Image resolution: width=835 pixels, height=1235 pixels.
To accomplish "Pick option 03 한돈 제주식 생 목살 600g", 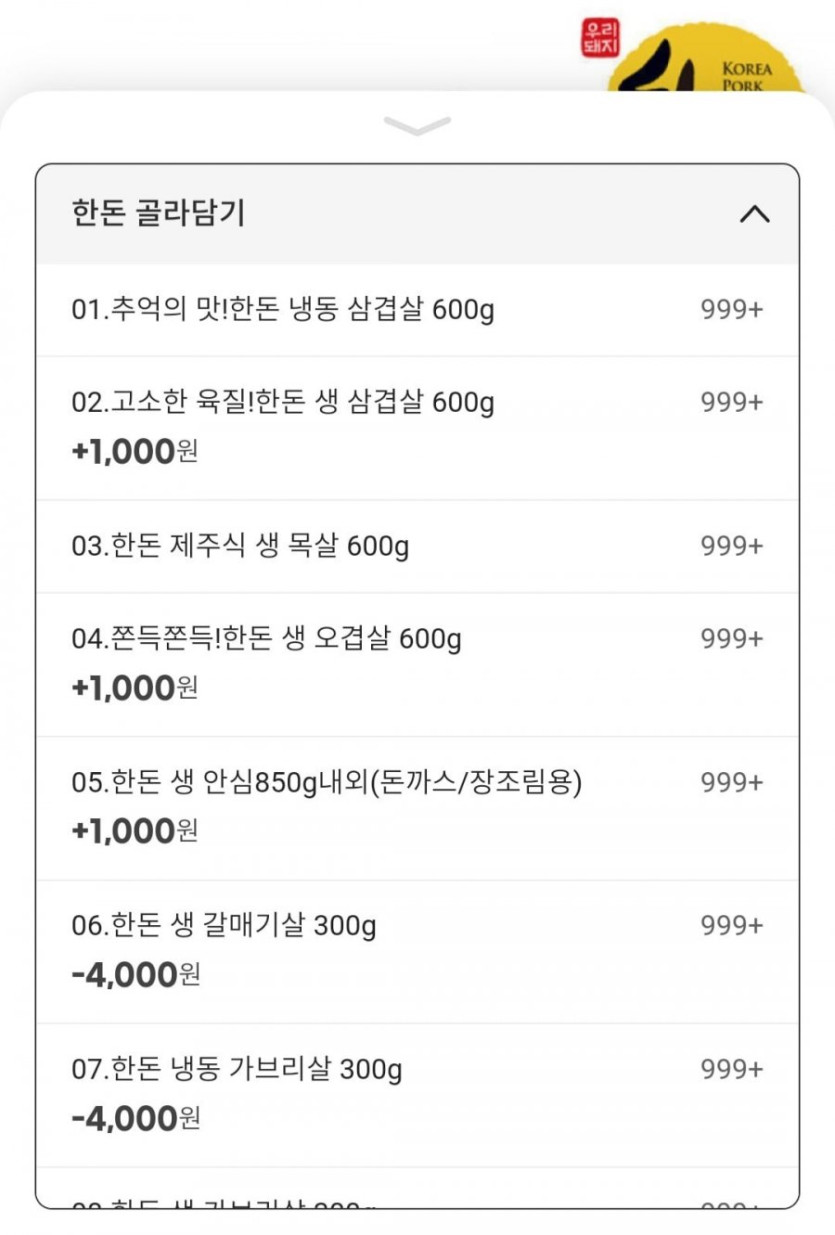I will (240, 546).
